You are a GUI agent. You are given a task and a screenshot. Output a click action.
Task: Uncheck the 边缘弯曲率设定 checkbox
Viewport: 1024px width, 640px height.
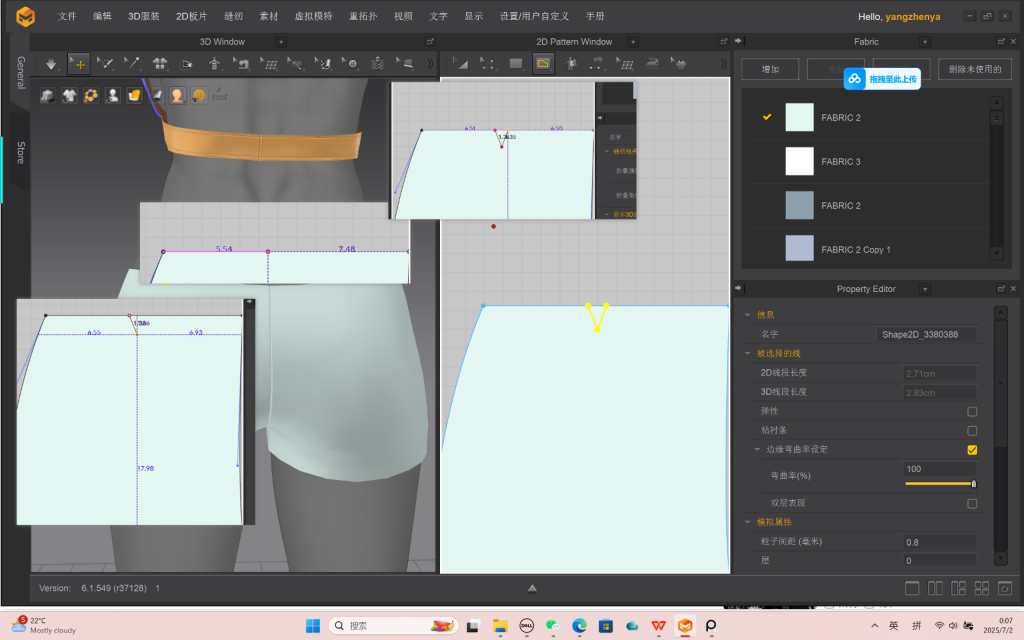pos(972,450)
